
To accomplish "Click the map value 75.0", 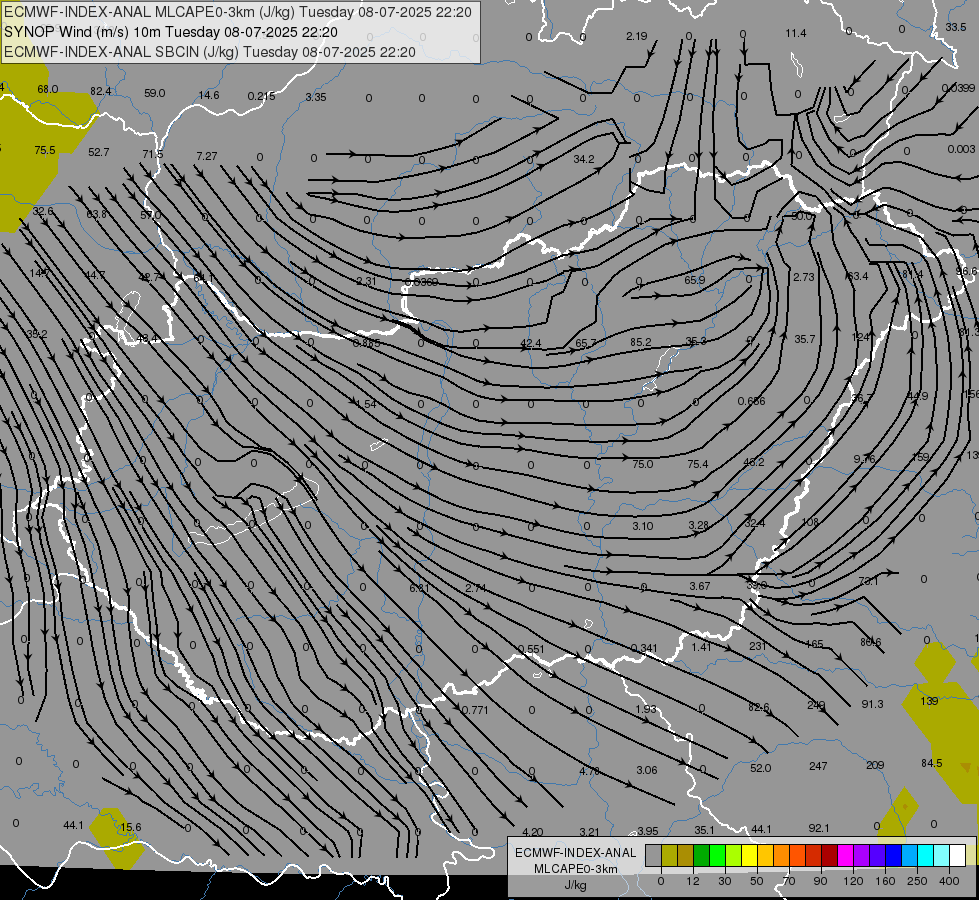I will [x=642, y=464].
